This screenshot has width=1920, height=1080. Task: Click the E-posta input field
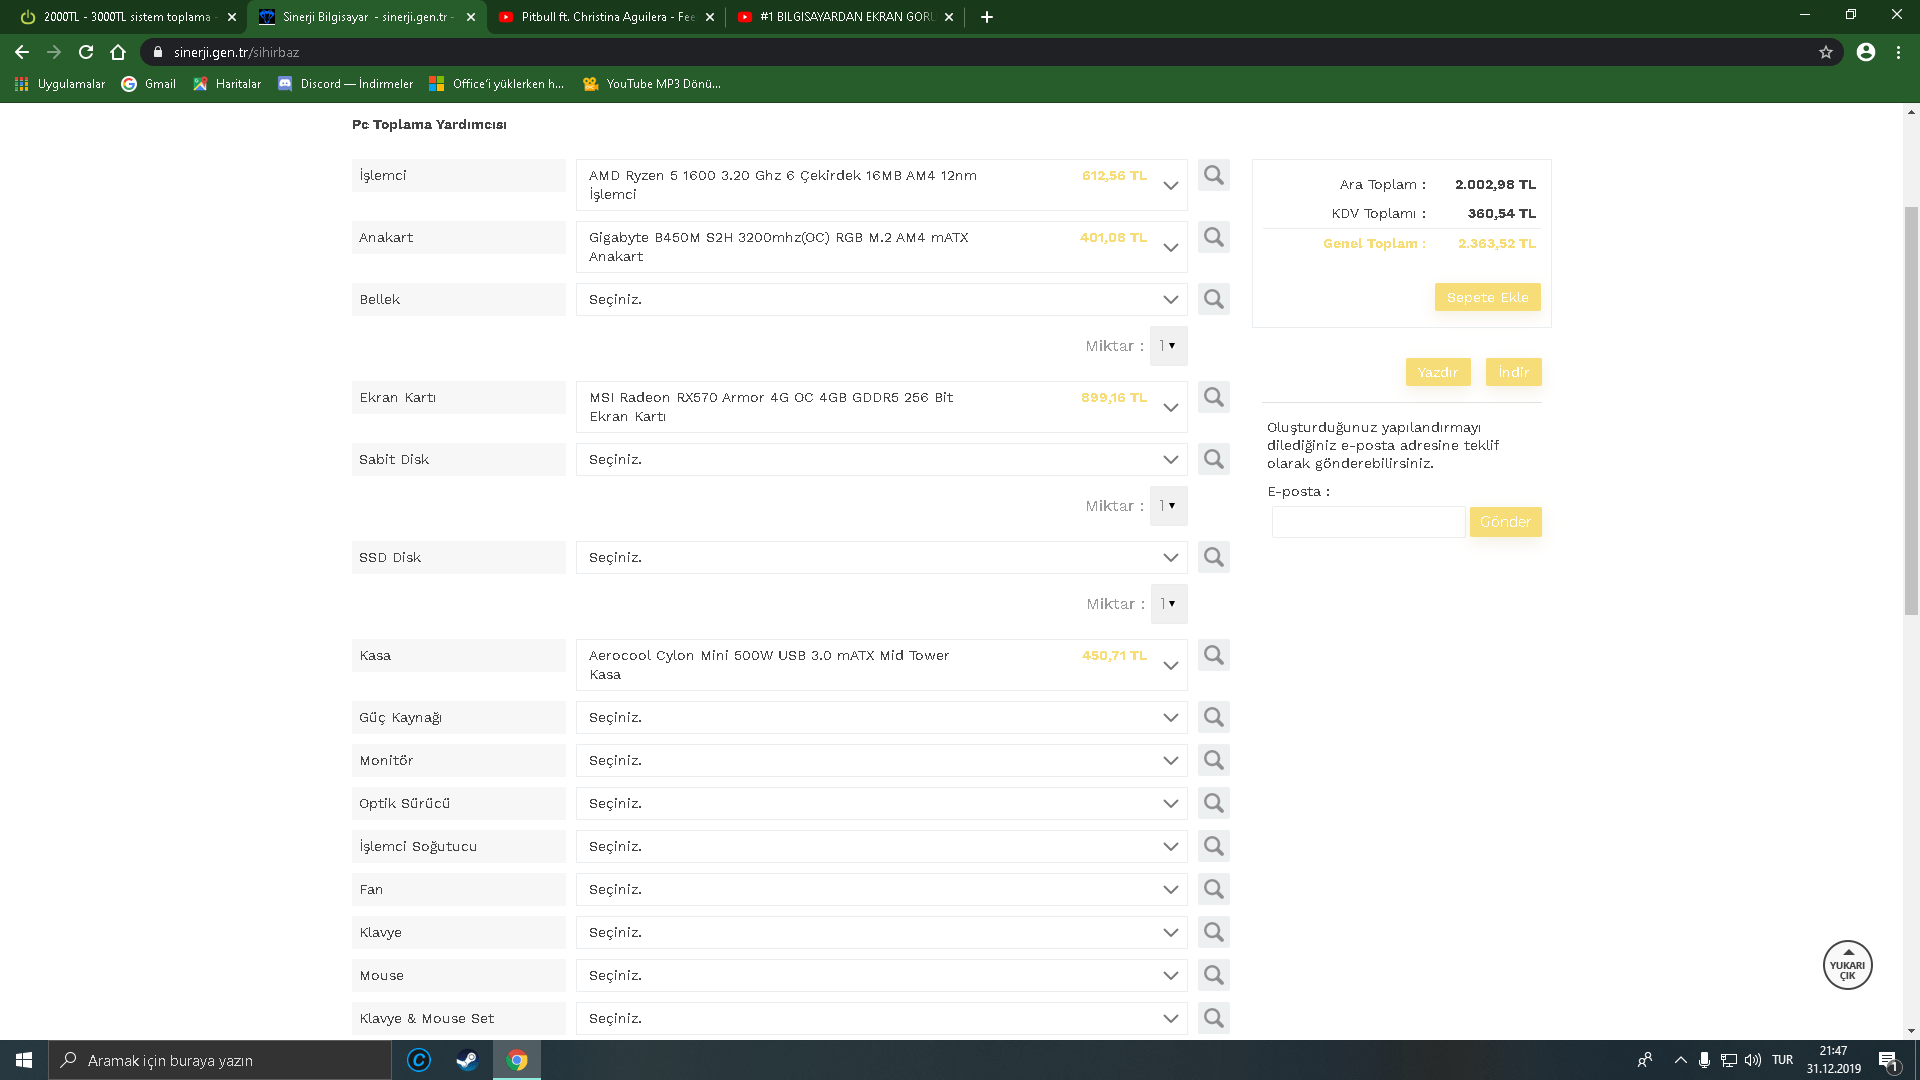point(1367,522)
